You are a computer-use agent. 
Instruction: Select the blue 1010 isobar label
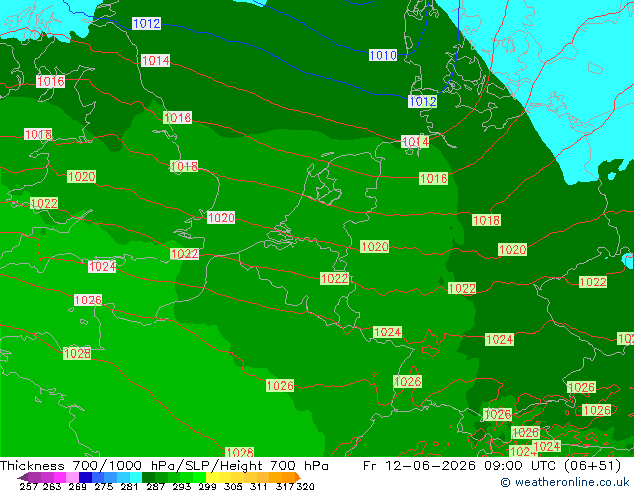tap(383, 55)
